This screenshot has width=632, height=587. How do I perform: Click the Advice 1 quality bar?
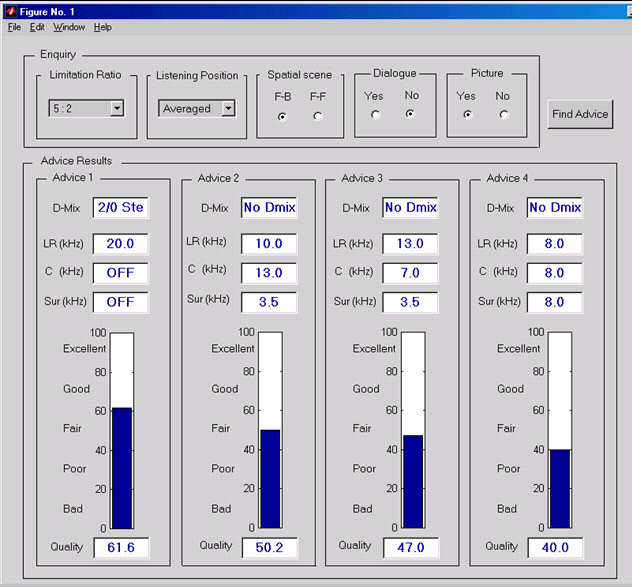click(x=121, y=467)
